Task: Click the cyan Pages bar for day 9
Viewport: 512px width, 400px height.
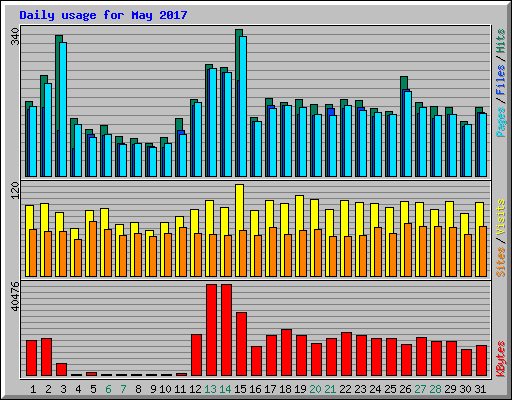Action: pos(153,162)
